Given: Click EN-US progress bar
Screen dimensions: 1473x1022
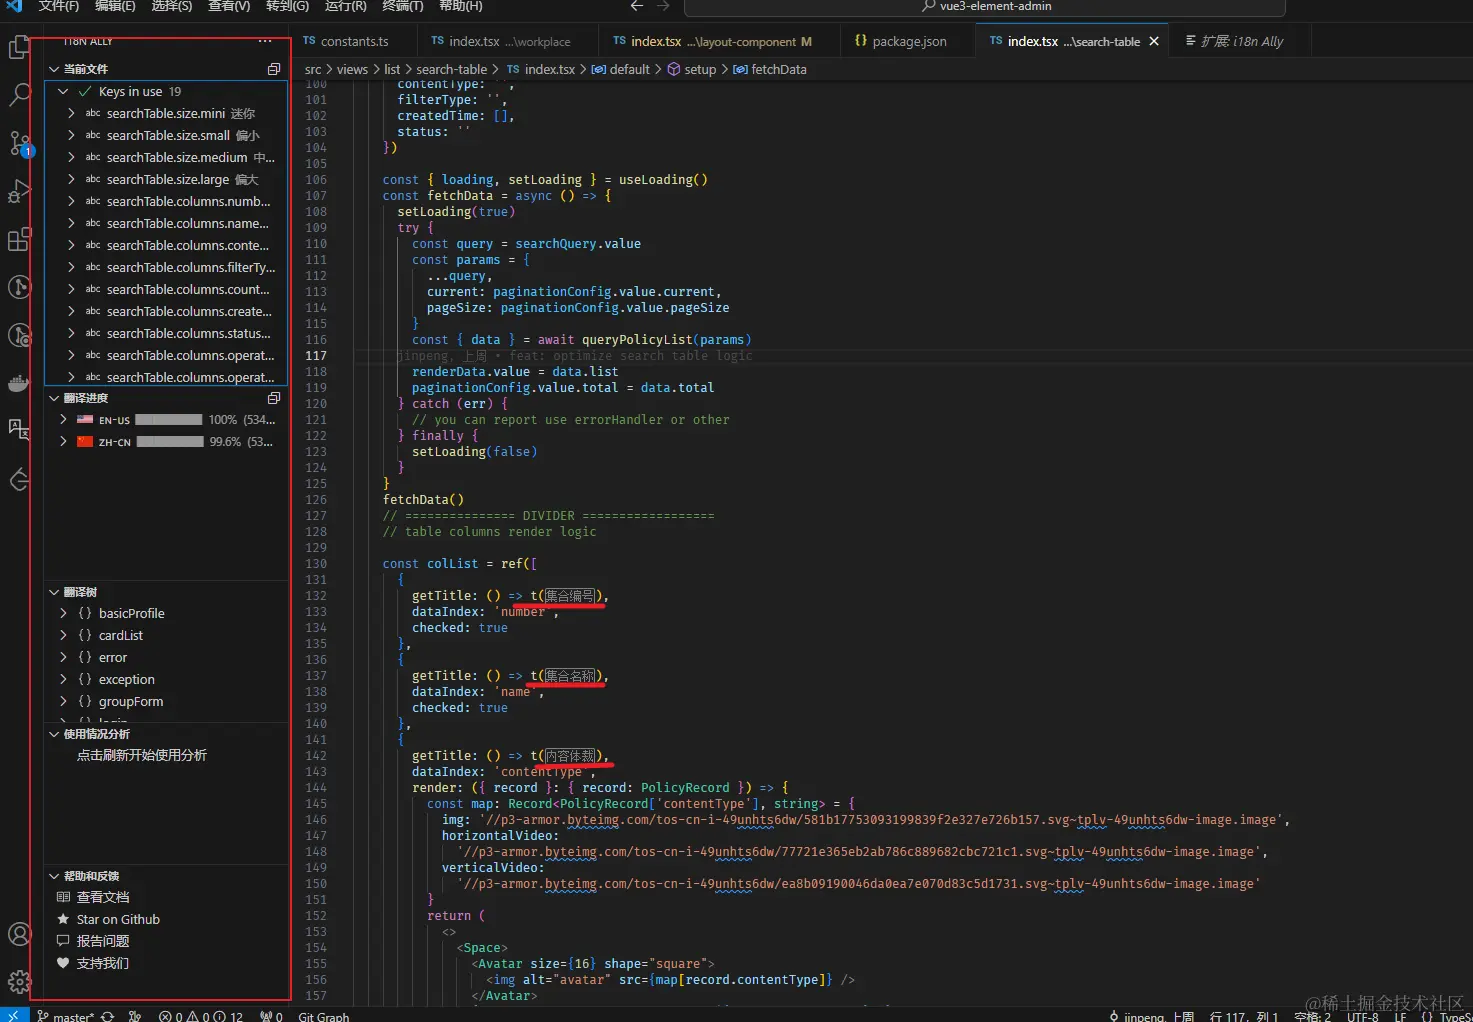Looking at the screenshot, I should [x=169, y=420].
